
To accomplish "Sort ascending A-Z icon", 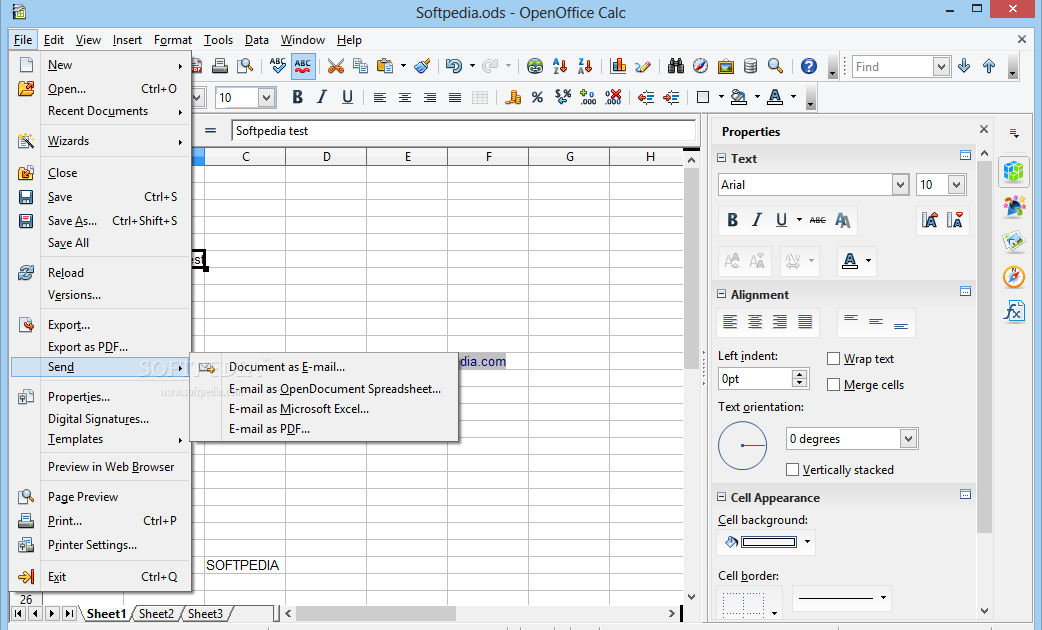I will (x=560, y=66).
